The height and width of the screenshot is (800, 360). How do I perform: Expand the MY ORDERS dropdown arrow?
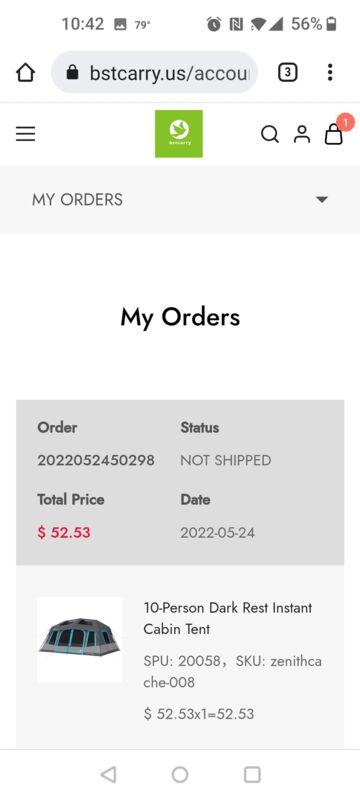[322, 199]
